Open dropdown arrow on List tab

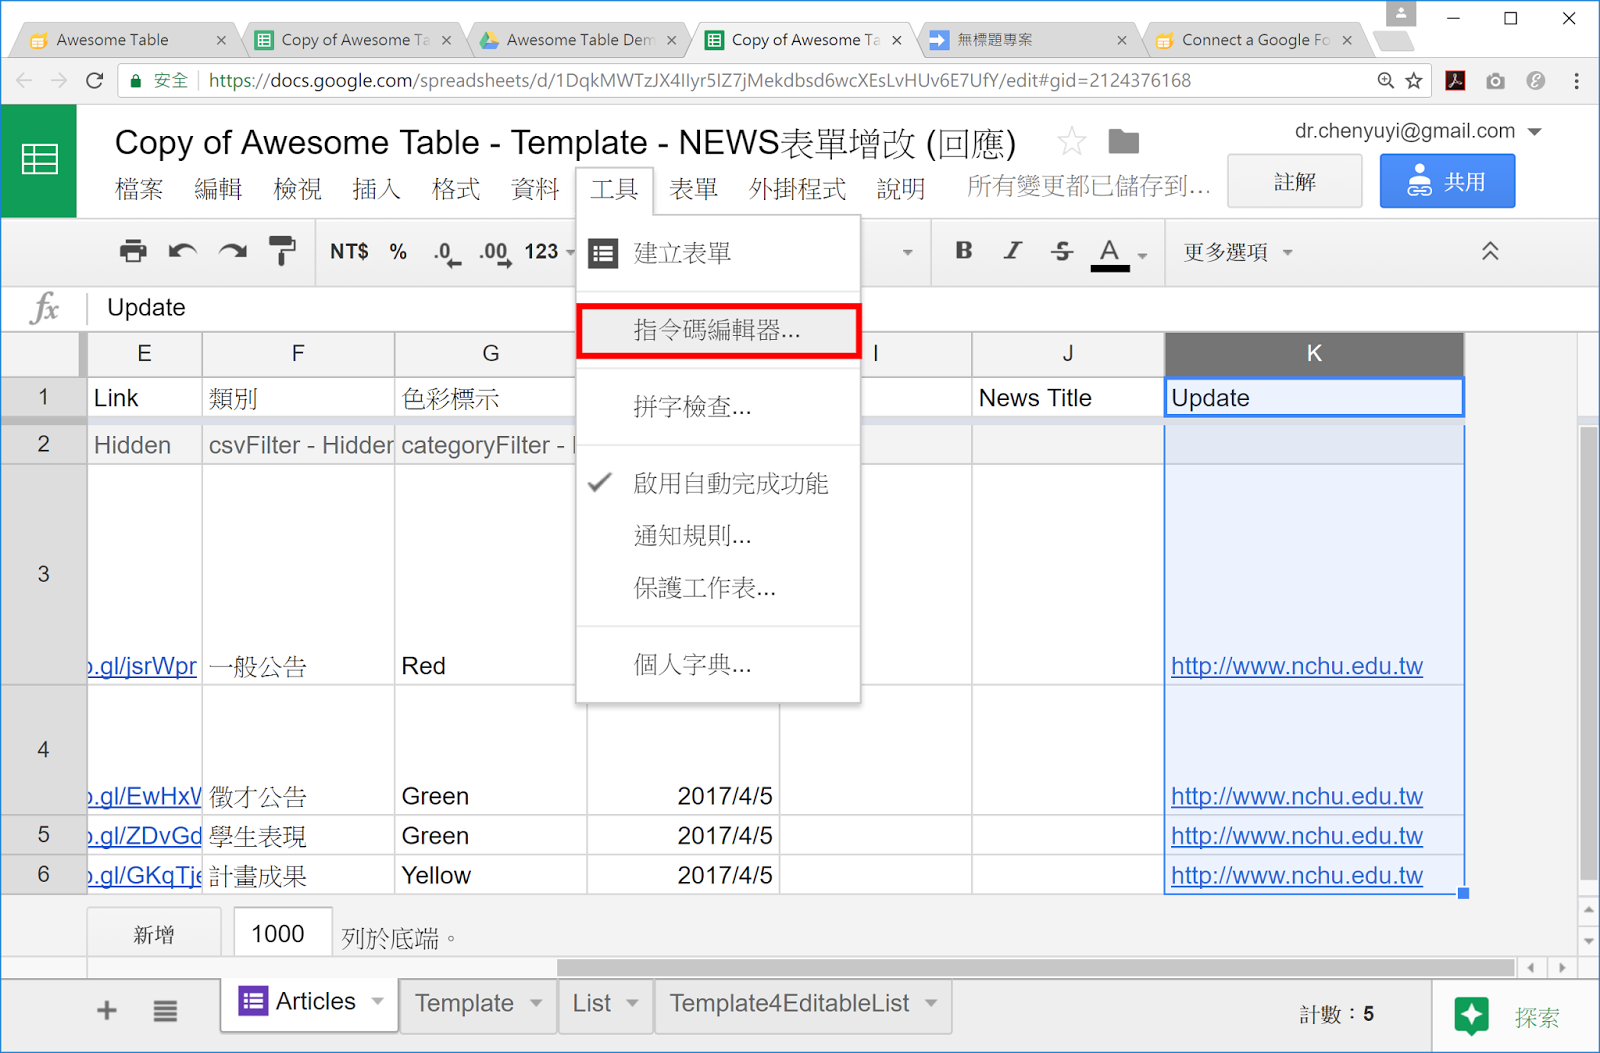(x=632, y=1003)
